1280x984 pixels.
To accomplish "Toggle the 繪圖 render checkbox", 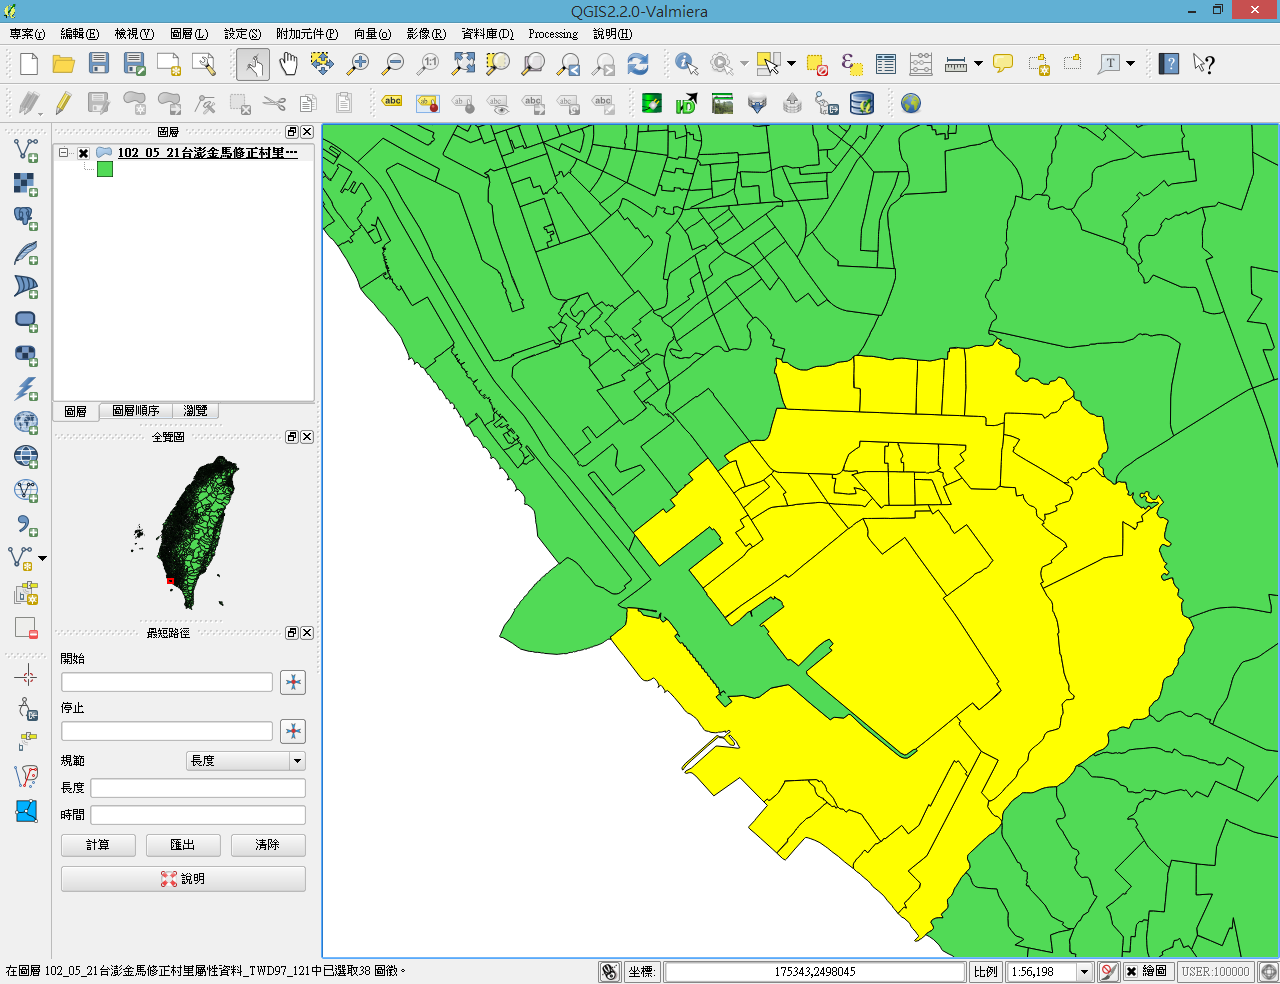I will (x=1131, y=971).
